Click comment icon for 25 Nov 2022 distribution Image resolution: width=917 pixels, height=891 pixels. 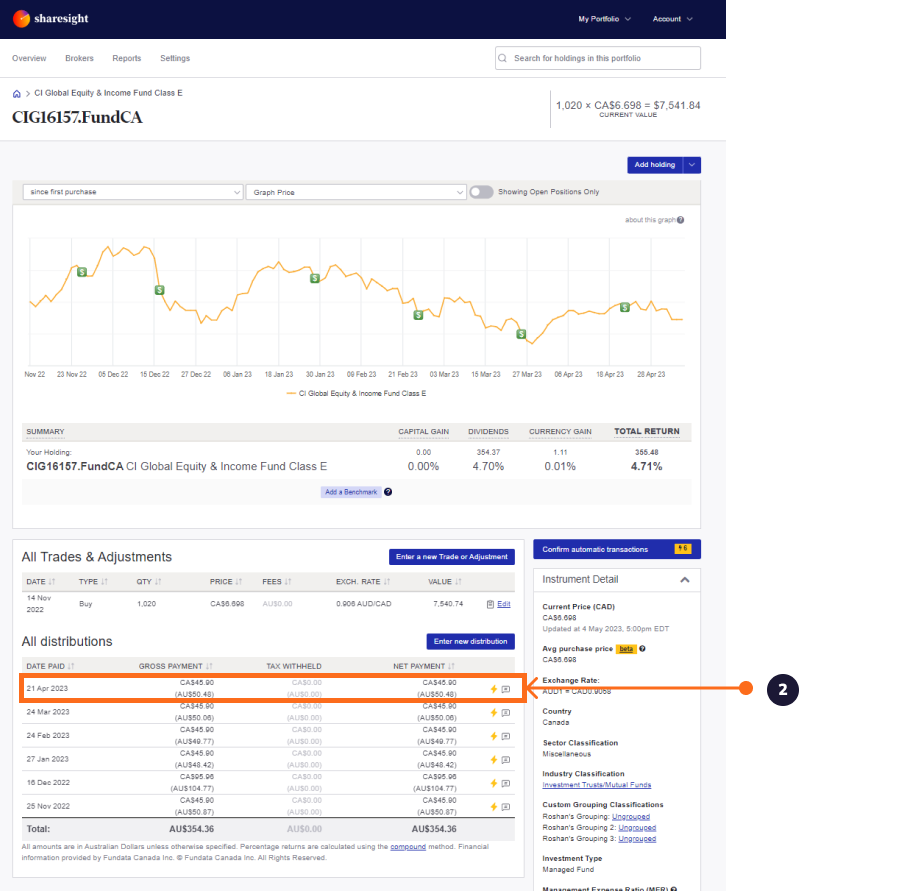[506, 807]
